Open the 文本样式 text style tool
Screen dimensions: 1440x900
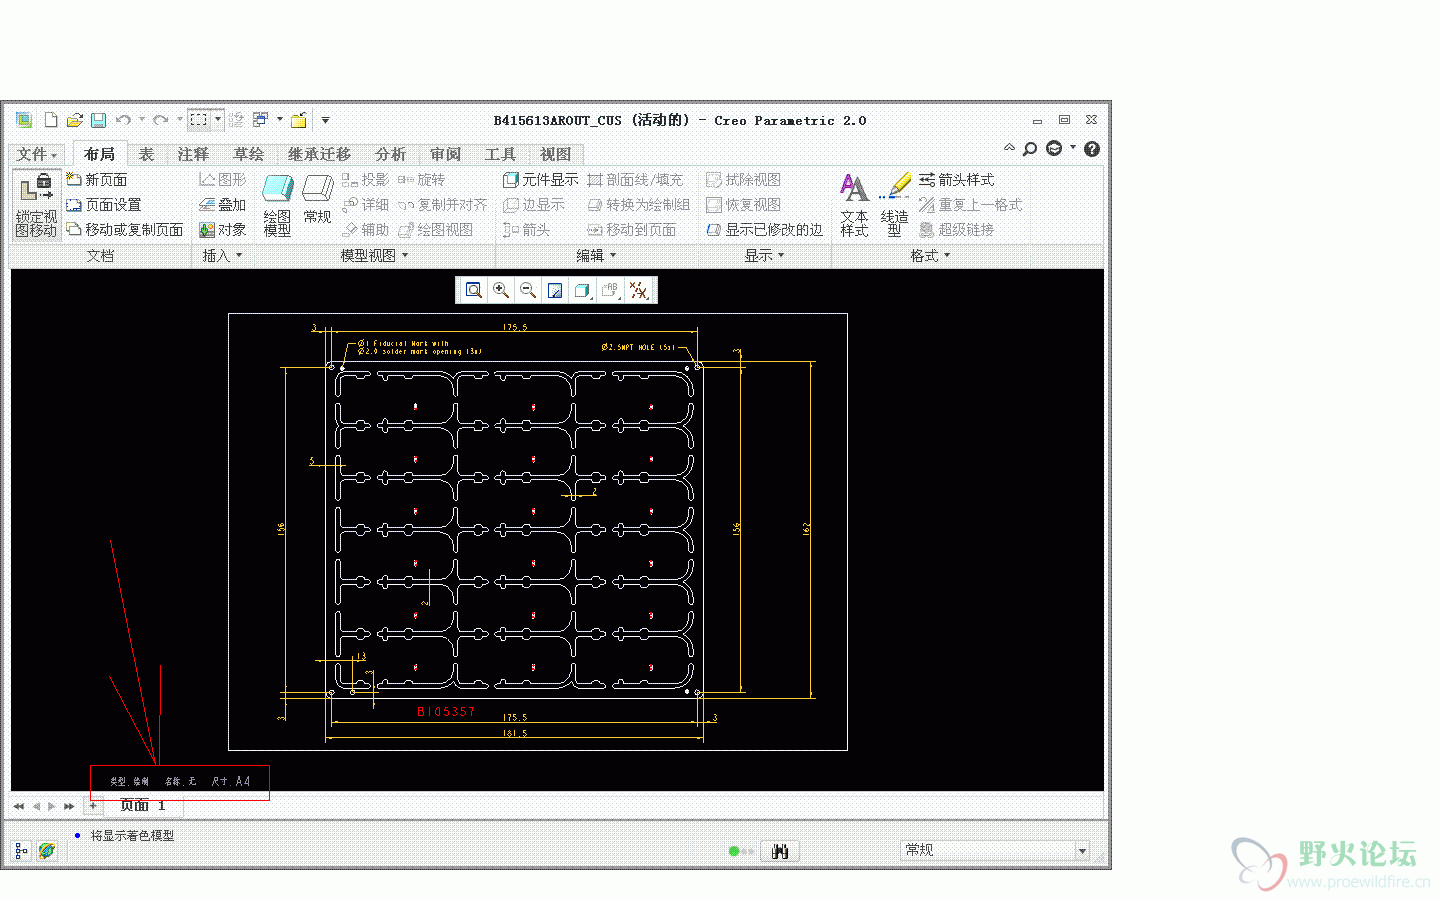click(854, 205)
